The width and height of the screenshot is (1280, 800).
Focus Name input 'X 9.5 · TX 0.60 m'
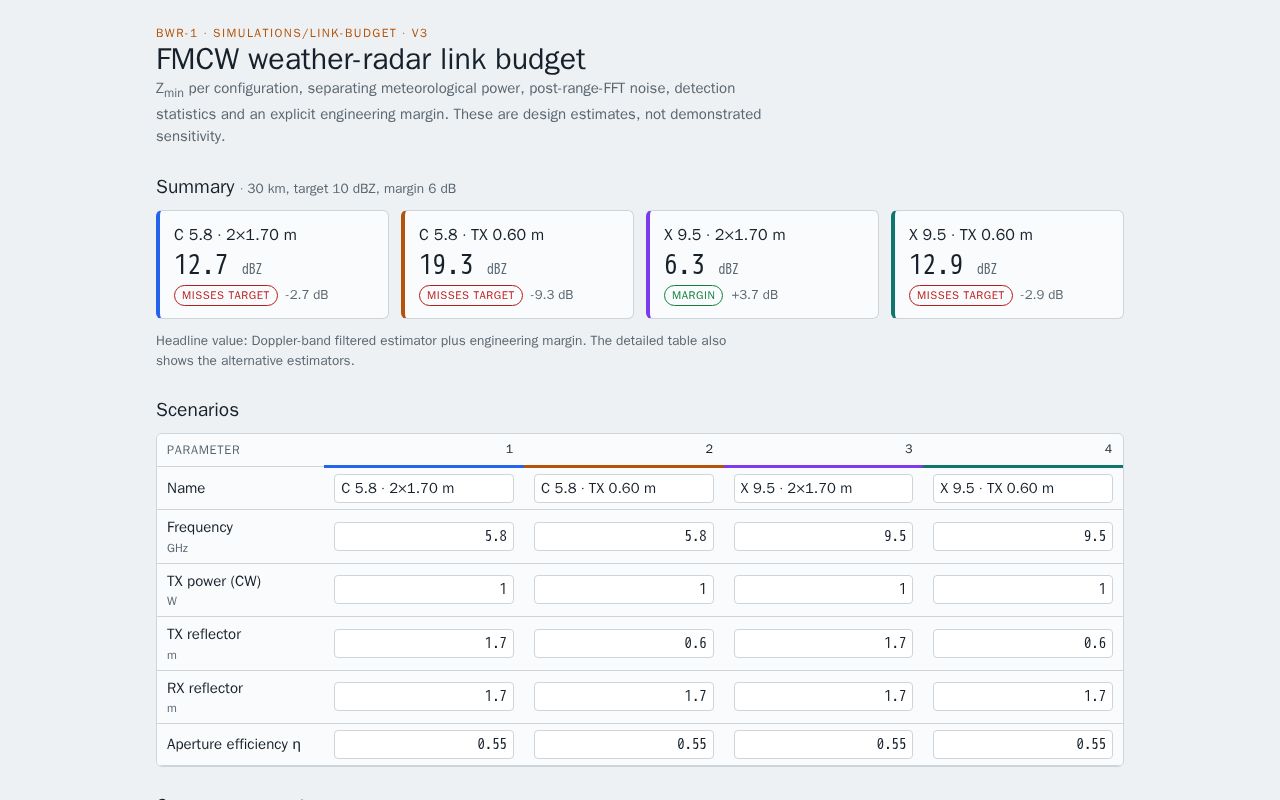[x=1023, y=488]
